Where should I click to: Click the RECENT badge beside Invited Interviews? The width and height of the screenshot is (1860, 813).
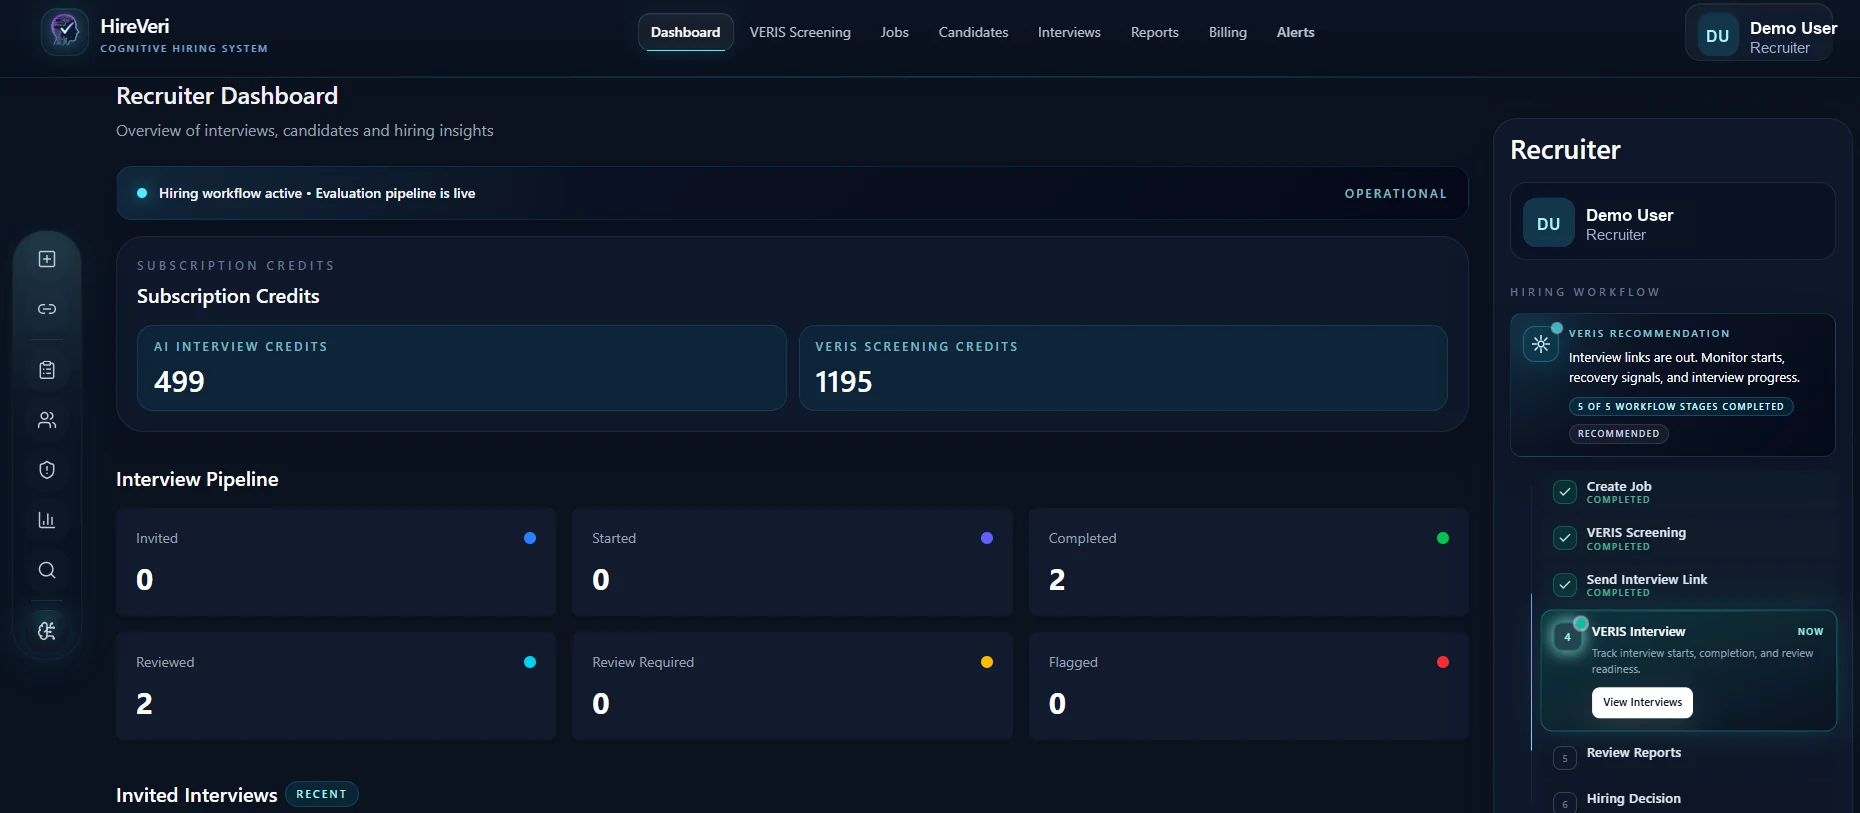[x=321, y=794]
